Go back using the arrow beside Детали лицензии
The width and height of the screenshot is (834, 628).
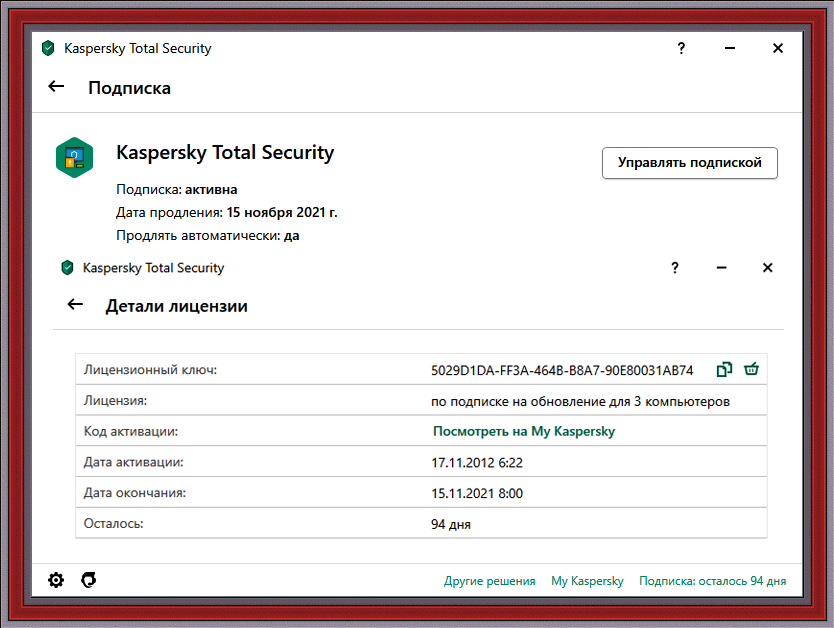[x=76, y=305]
